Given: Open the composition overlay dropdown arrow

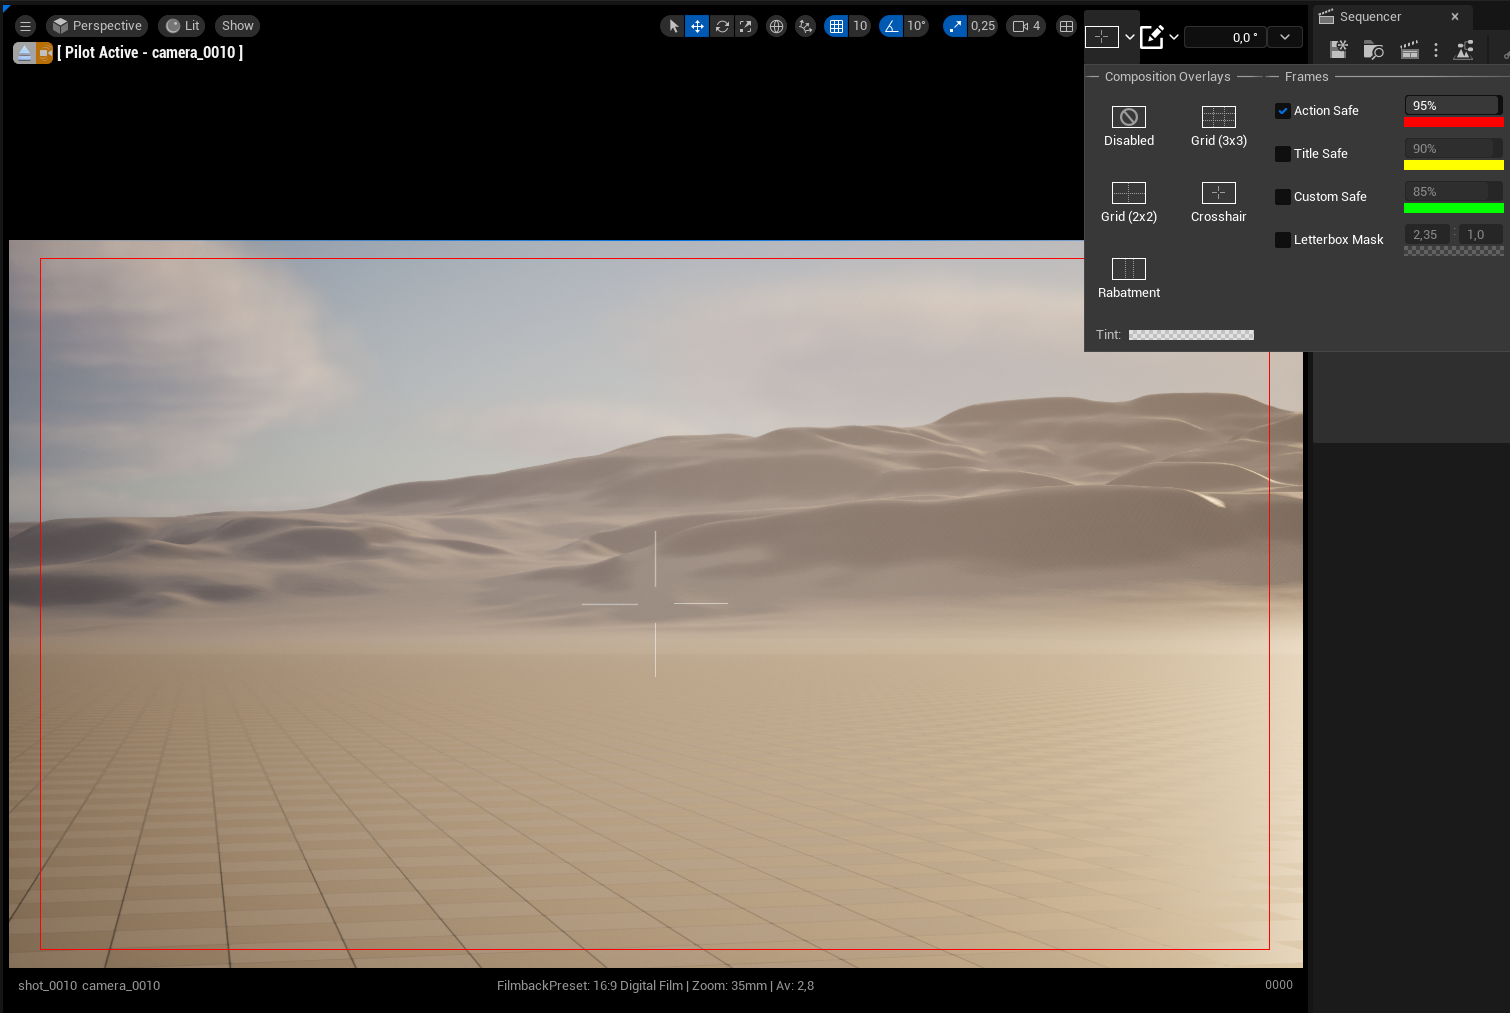Looking at the screenshot, I should pyautogui.click(x=1130, y=37).
